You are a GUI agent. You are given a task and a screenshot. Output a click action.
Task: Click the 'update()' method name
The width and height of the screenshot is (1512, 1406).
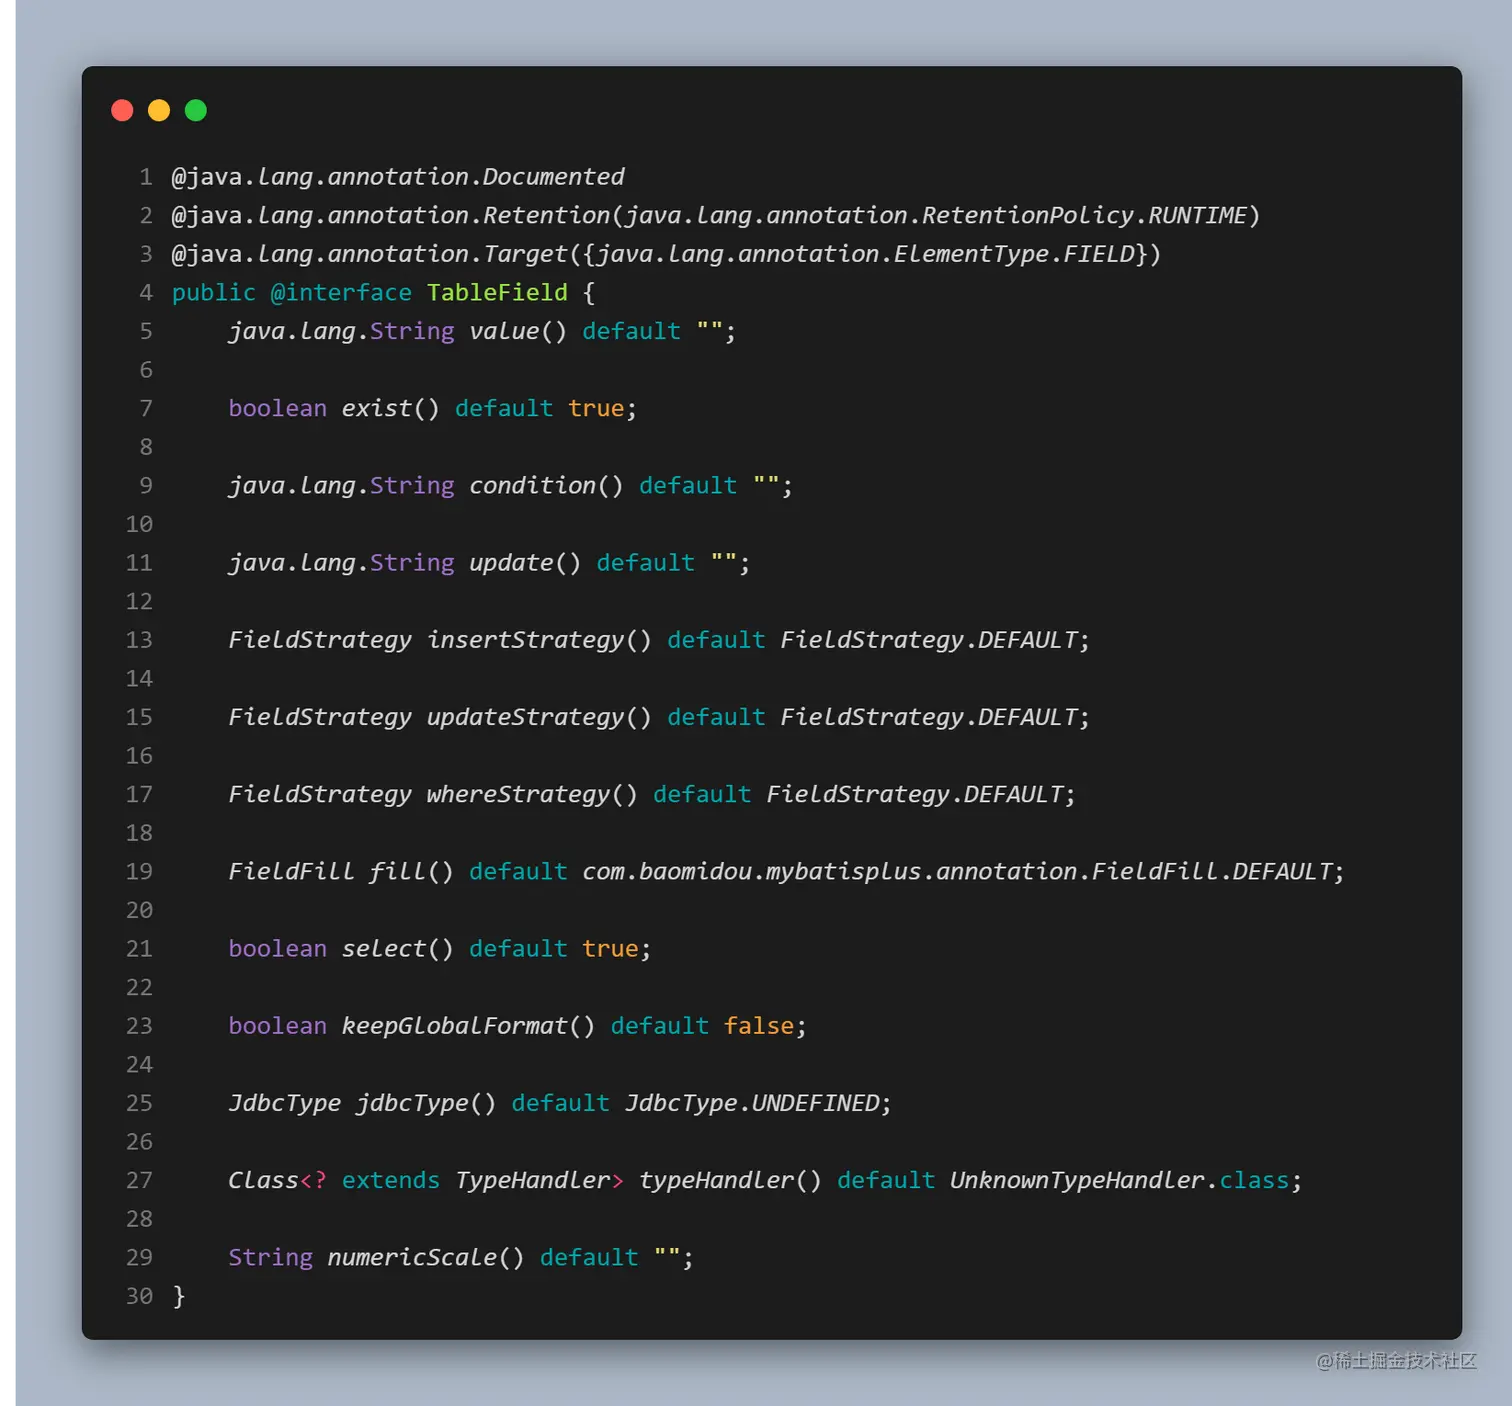click(x=525, y=562)
